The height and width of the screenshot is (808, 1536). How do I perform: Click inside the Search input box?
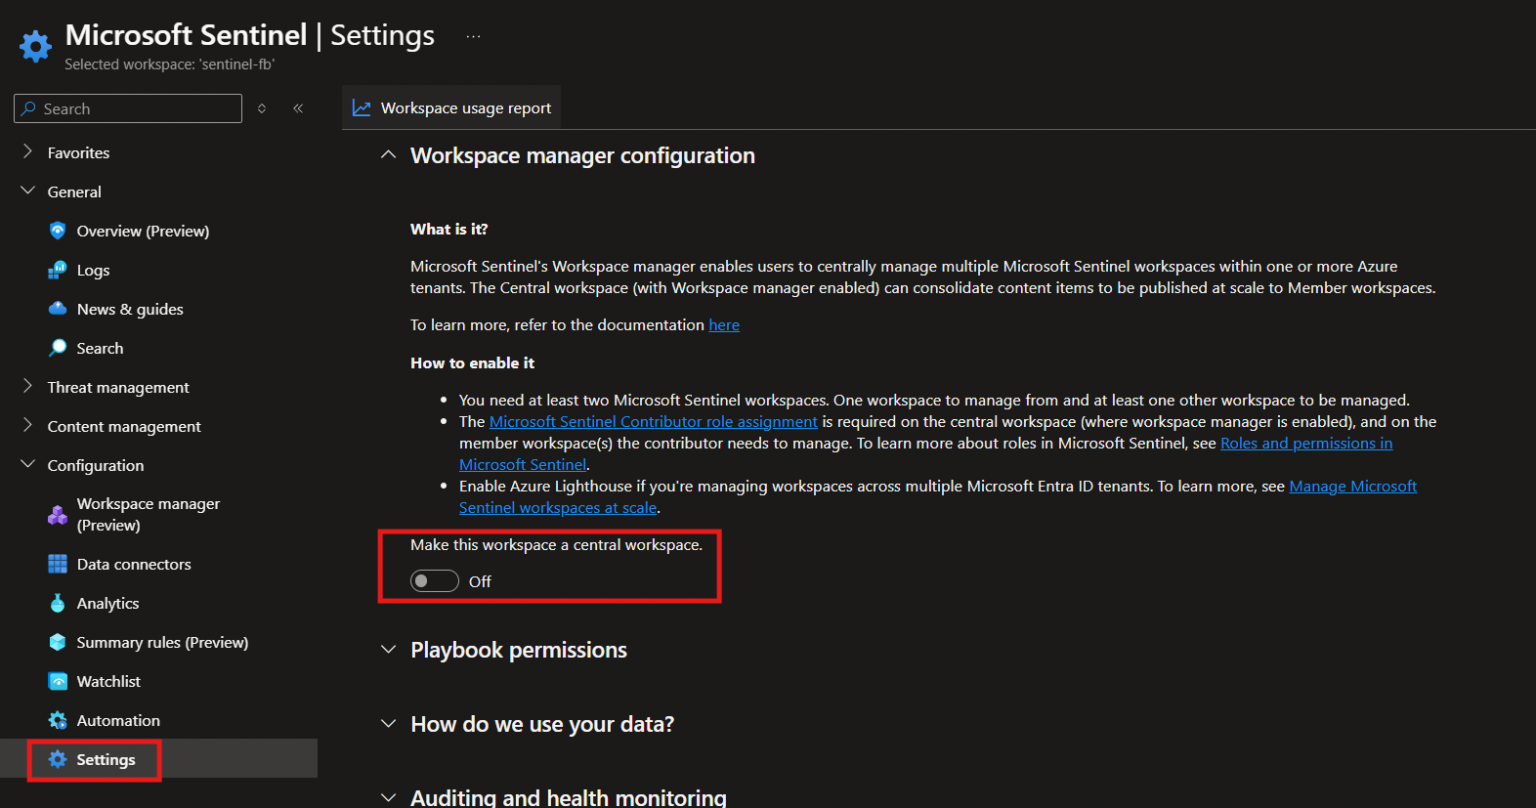pyautogui.click(x=127, y=108)
